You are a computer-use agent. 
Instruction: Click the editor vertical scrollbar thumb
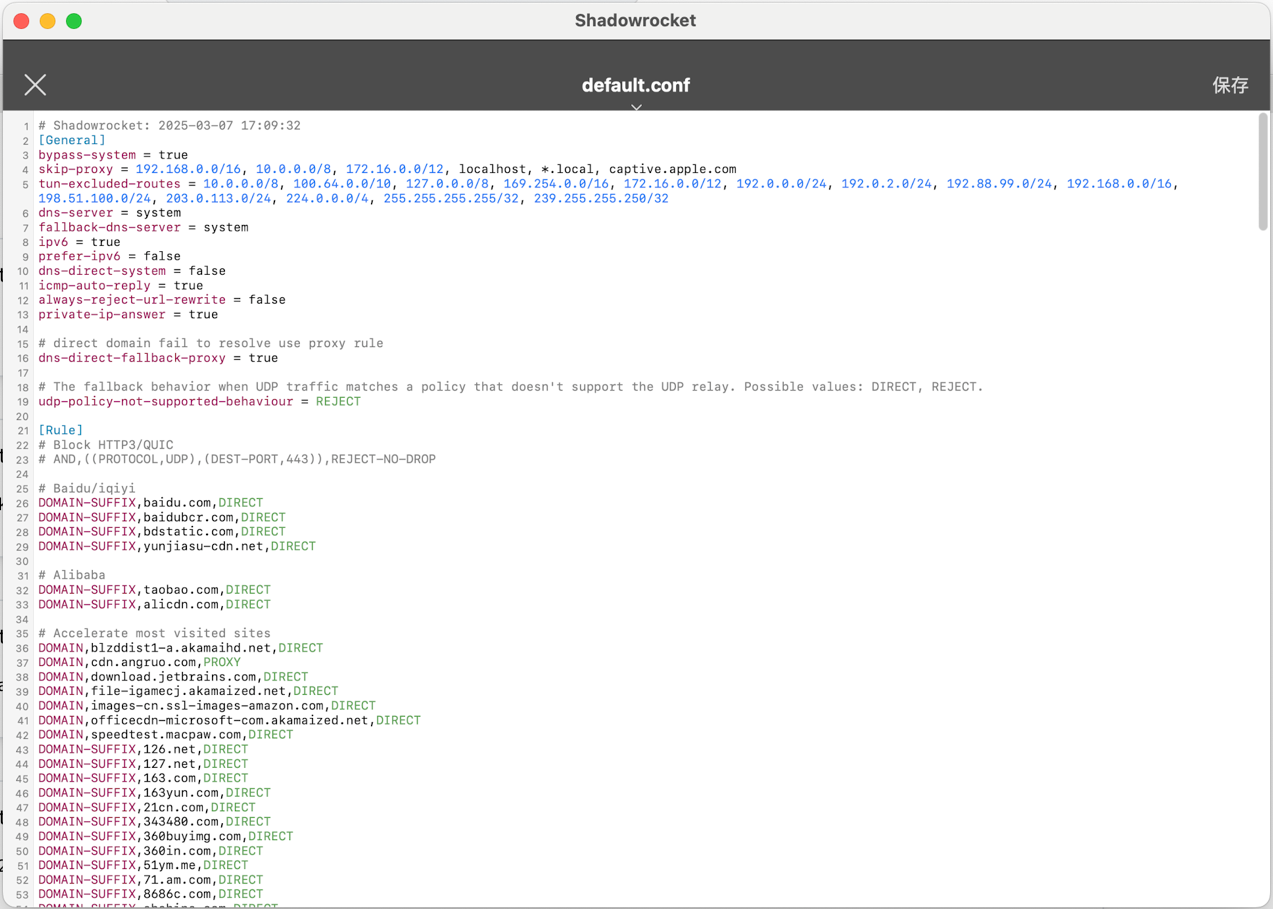[x=1263, y=172]
